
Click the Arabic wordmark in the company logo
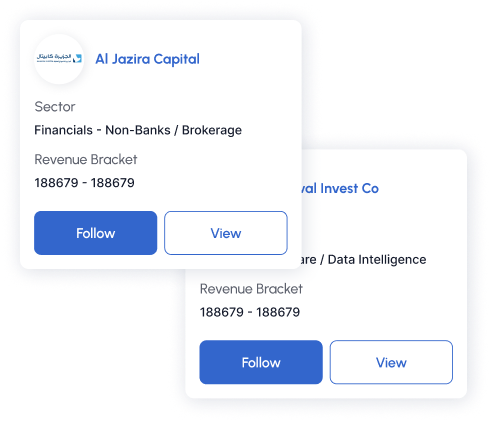pyautogui.click(x=54, y=58)
